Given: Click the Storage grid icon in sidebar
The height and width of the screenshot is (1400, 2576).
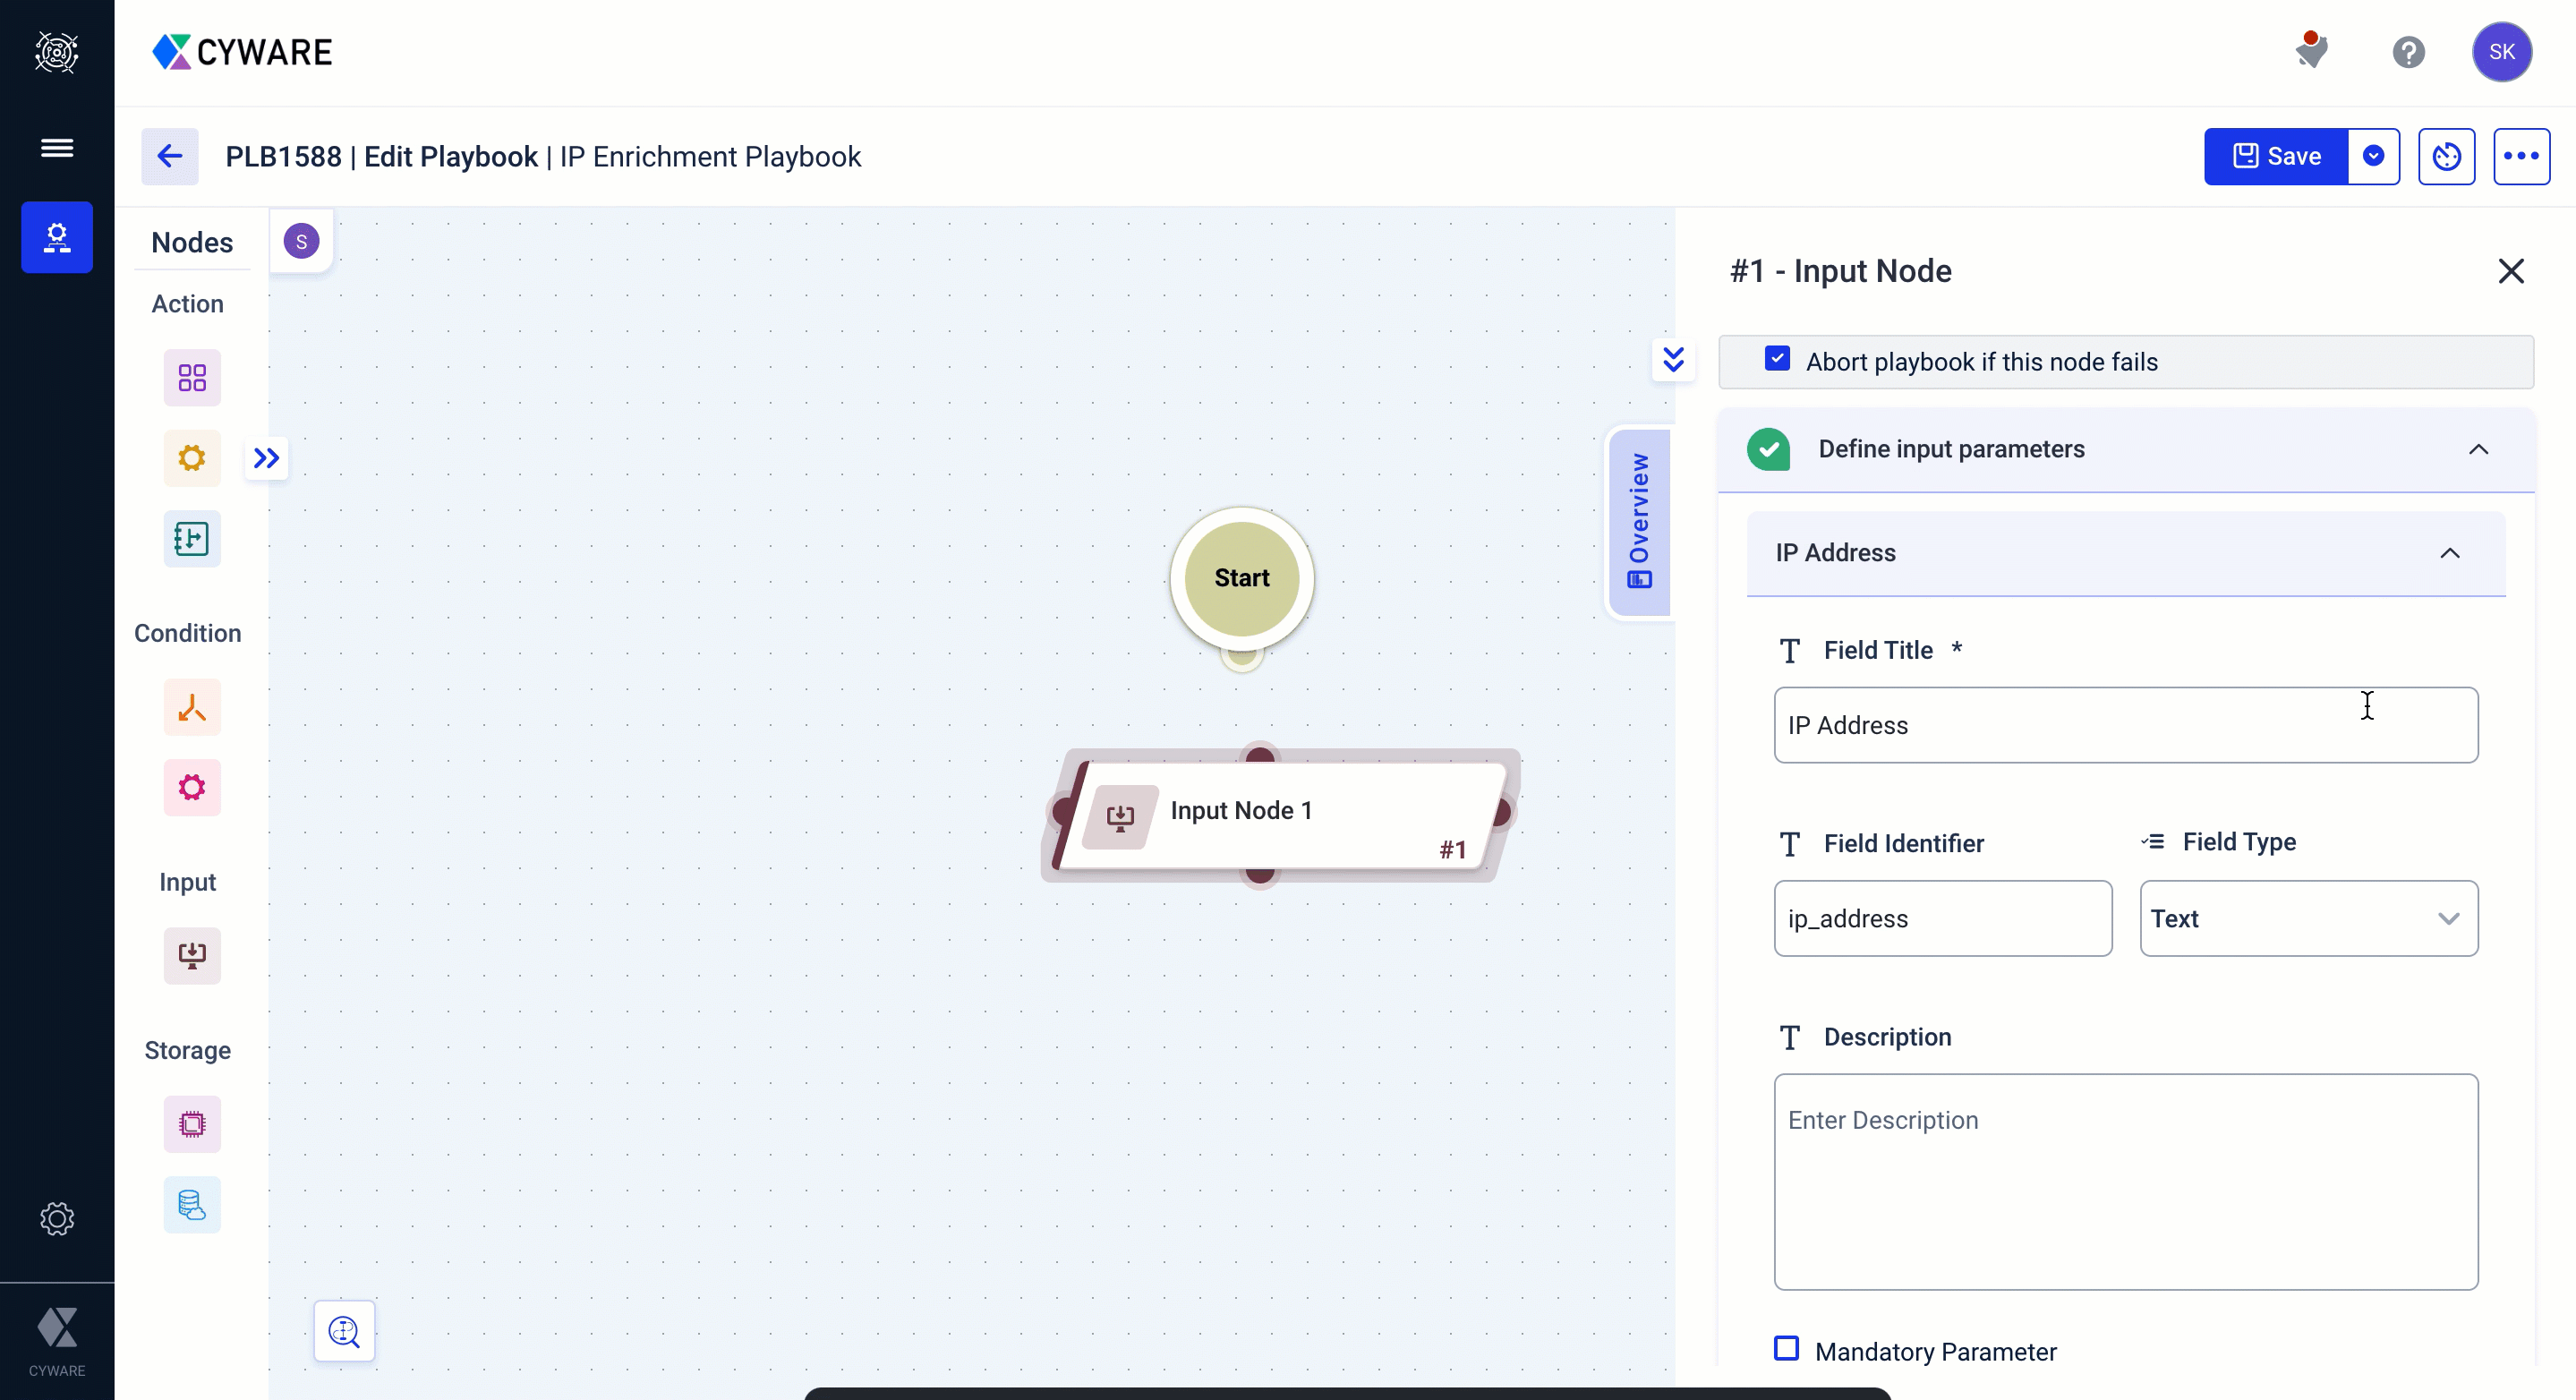Looking at the screenshot, I should [x=192, y=1124].
